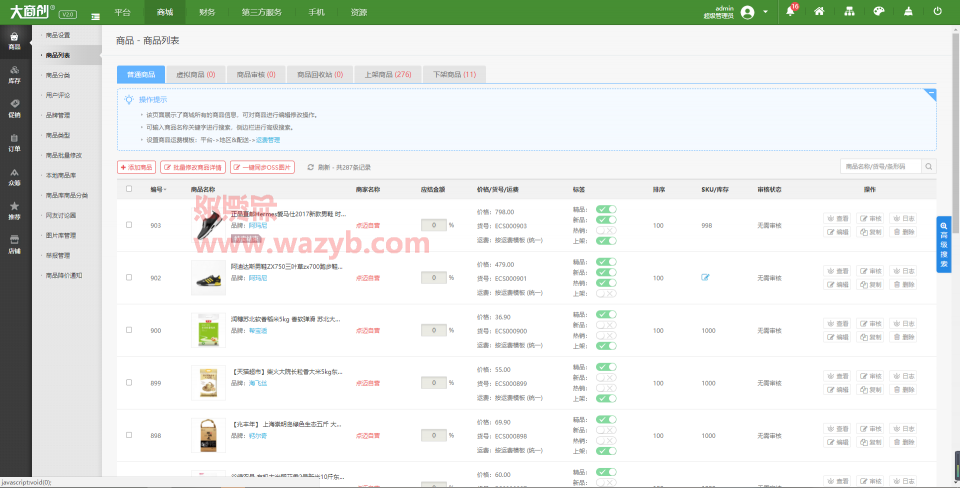This screenshot has height=488, width=960.
Task: Switch to the 上架商品 (276) tab
Action: 388,74
